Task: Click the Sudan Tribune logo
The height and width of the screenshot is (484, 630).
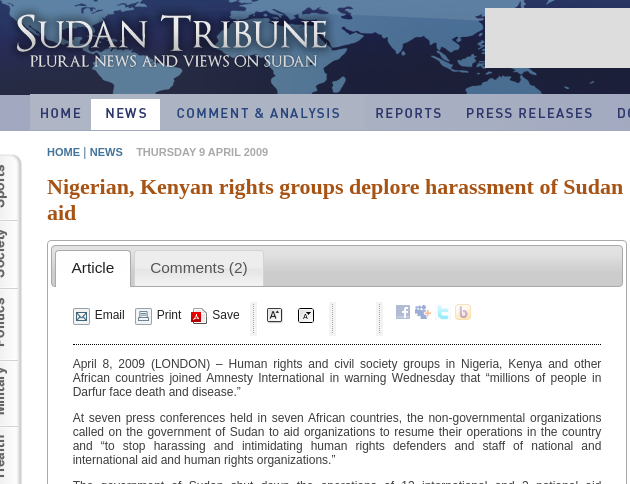Action: [x=173, y=41]
